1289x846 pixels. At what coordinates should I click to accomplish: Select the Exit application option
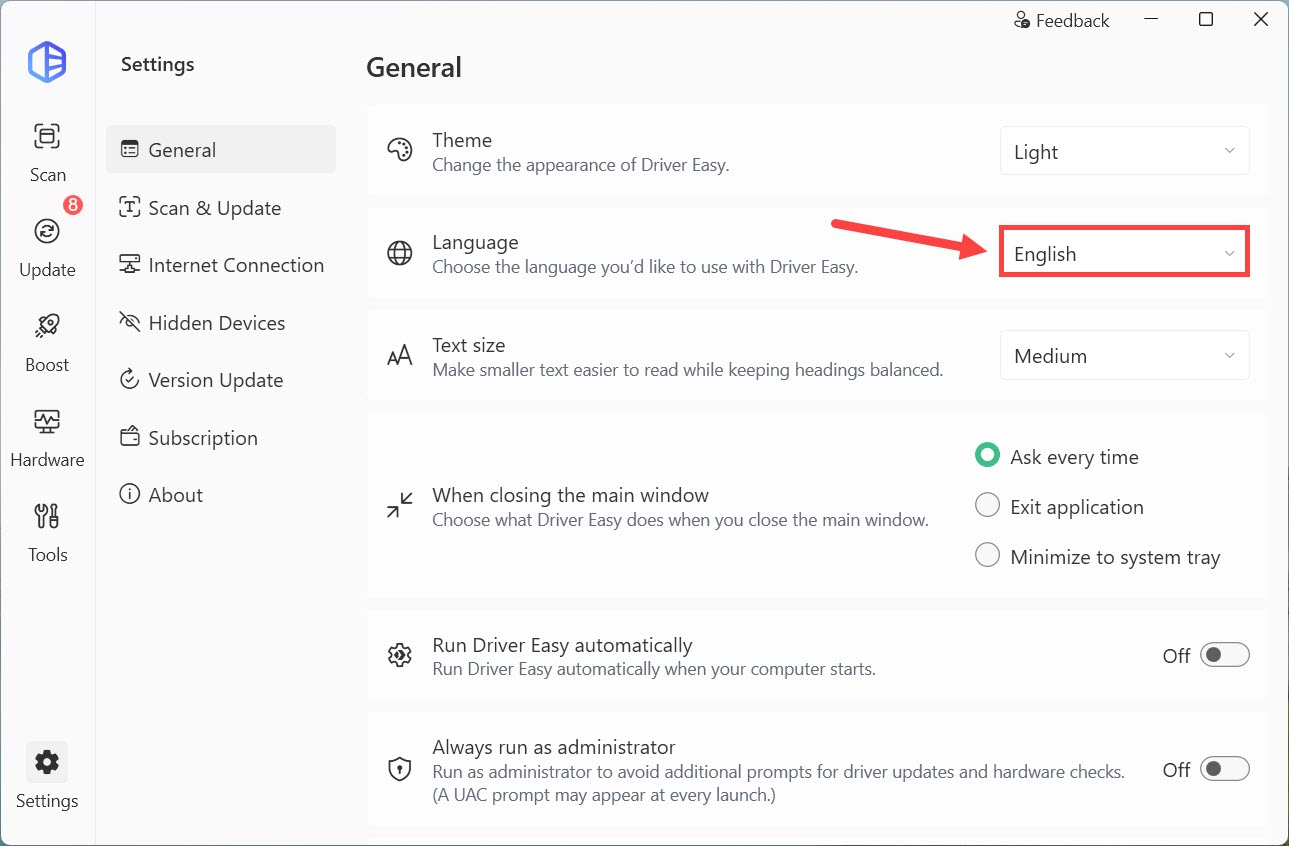click(1060, 506)
